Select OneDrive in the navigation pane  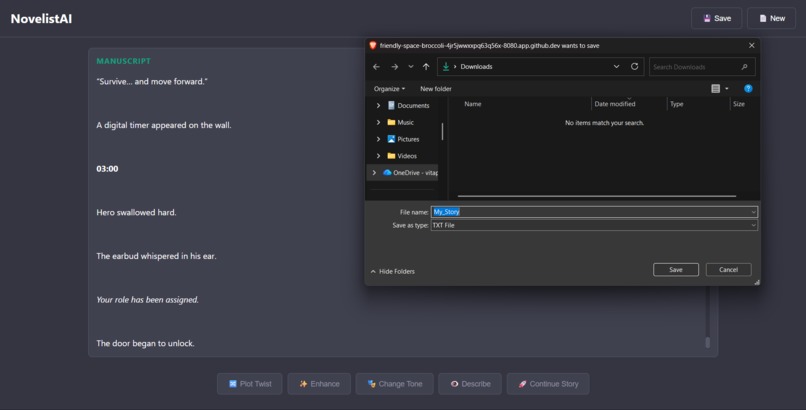click(x=410, y=173)
